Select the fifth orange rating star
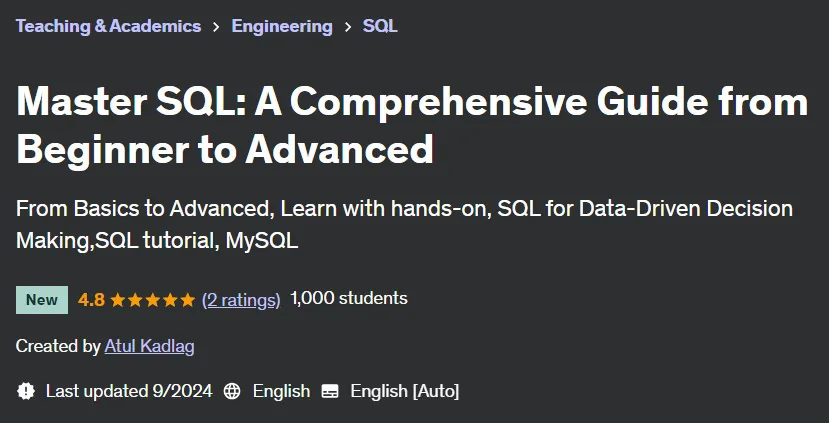Viewport: 829px width, 423px height. 188,300
